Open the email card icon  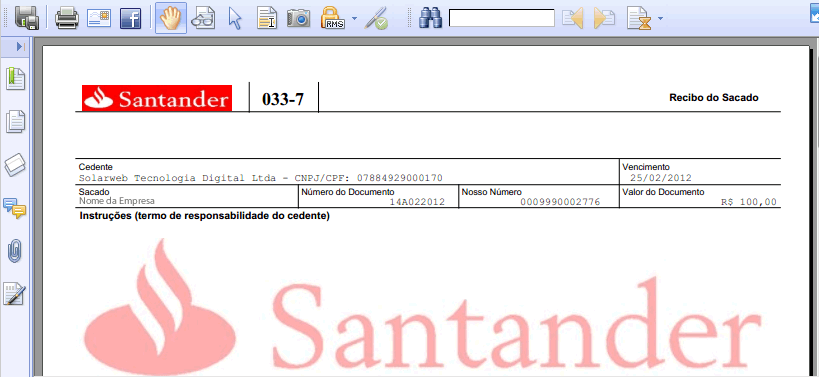99,18
